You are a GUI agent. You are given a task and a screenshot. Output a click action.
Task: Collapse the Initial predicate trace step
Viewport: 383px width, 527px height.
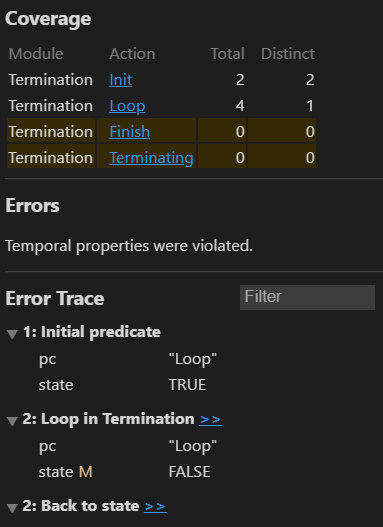(x=12, y=334)
